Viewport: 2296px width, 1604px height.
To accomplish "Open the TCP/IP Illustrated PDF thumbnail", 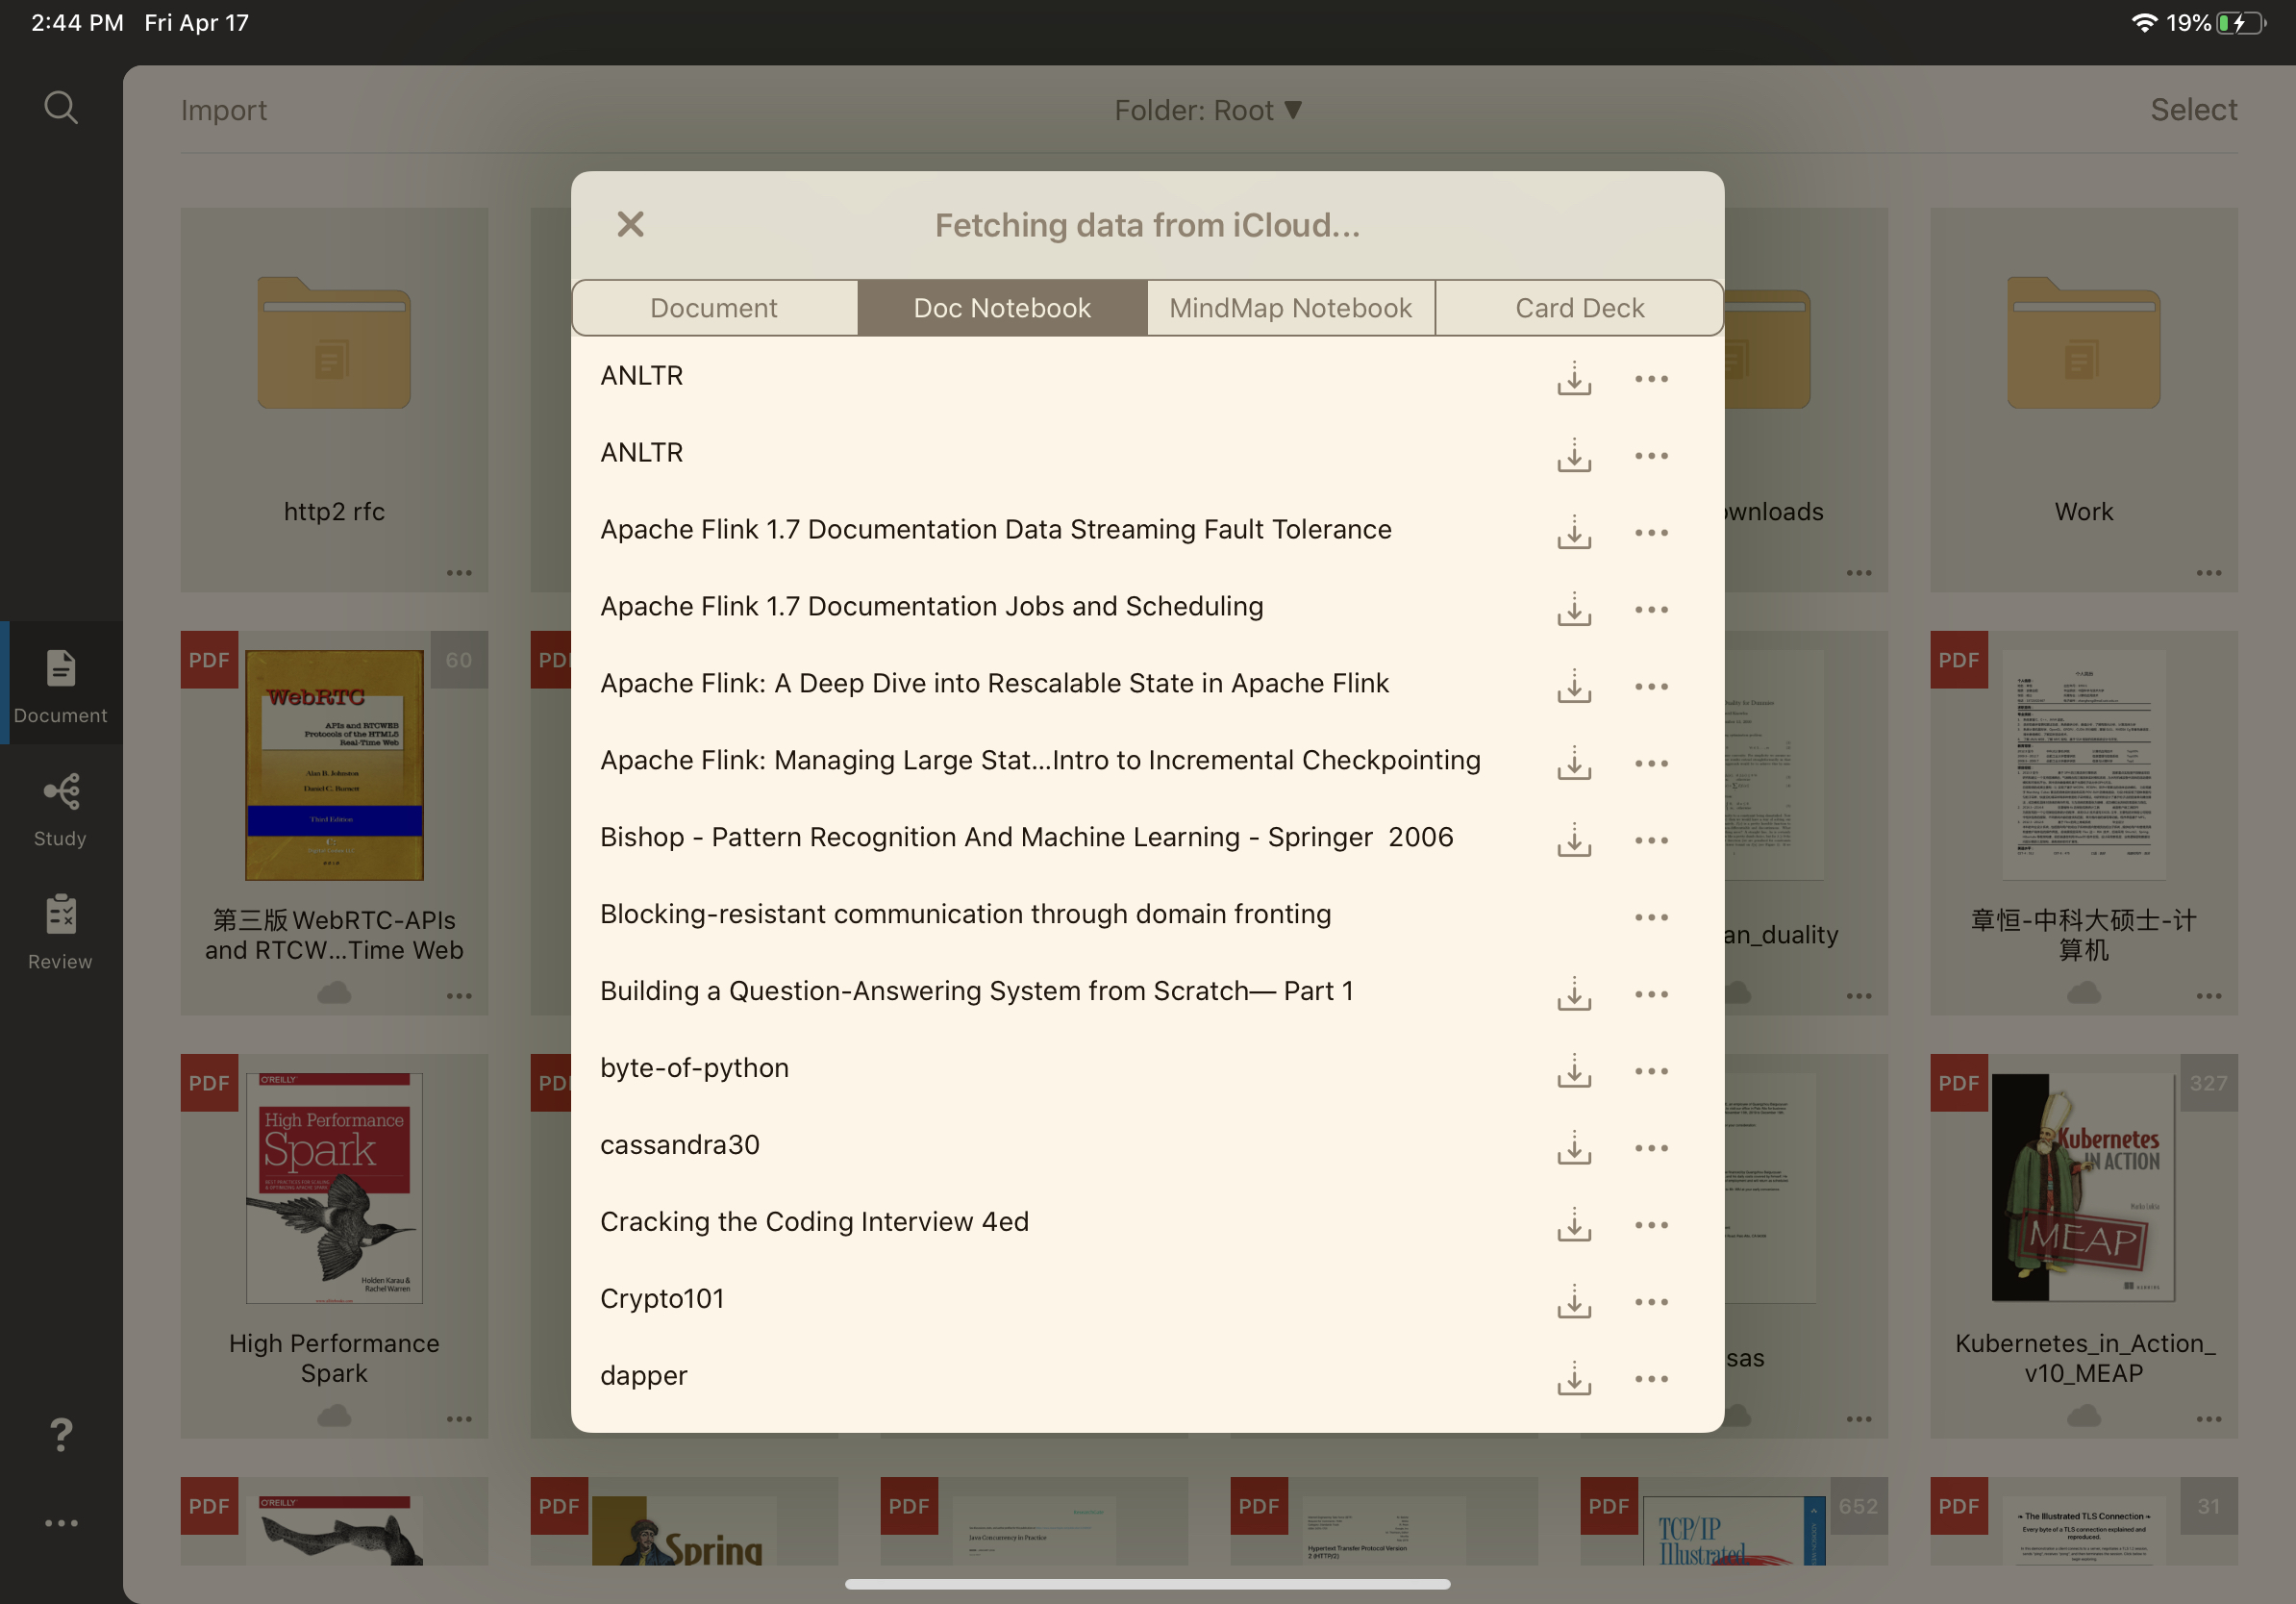I will (1734, 1530).
